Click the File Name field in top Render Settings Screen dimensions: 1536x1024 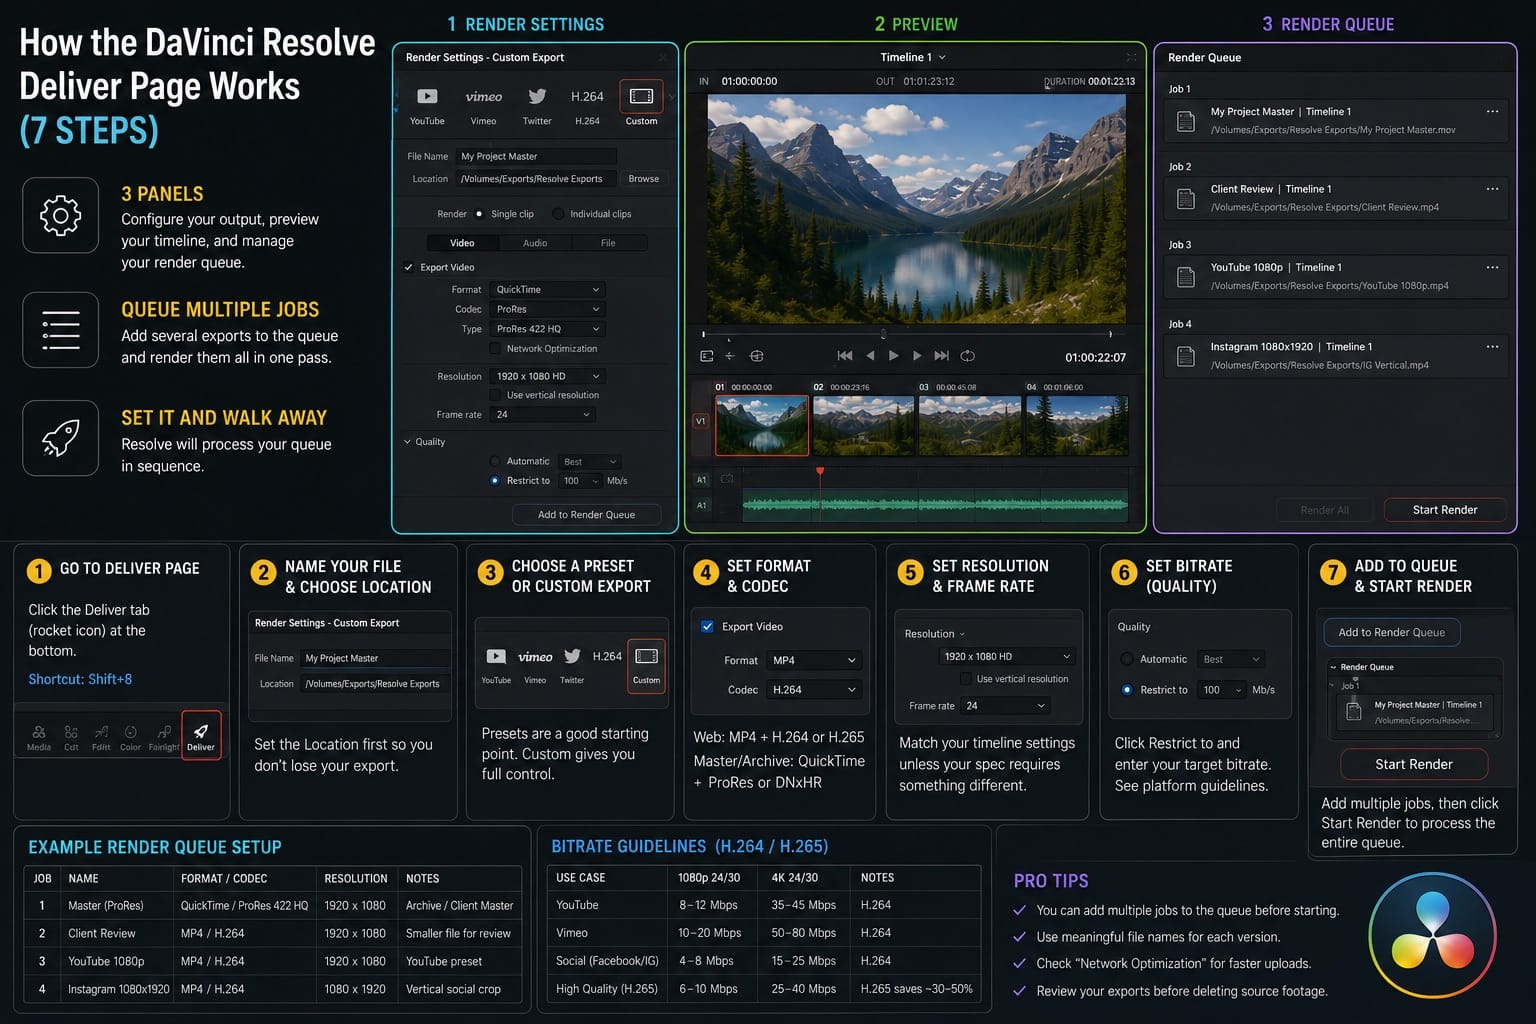click(536, 157)
